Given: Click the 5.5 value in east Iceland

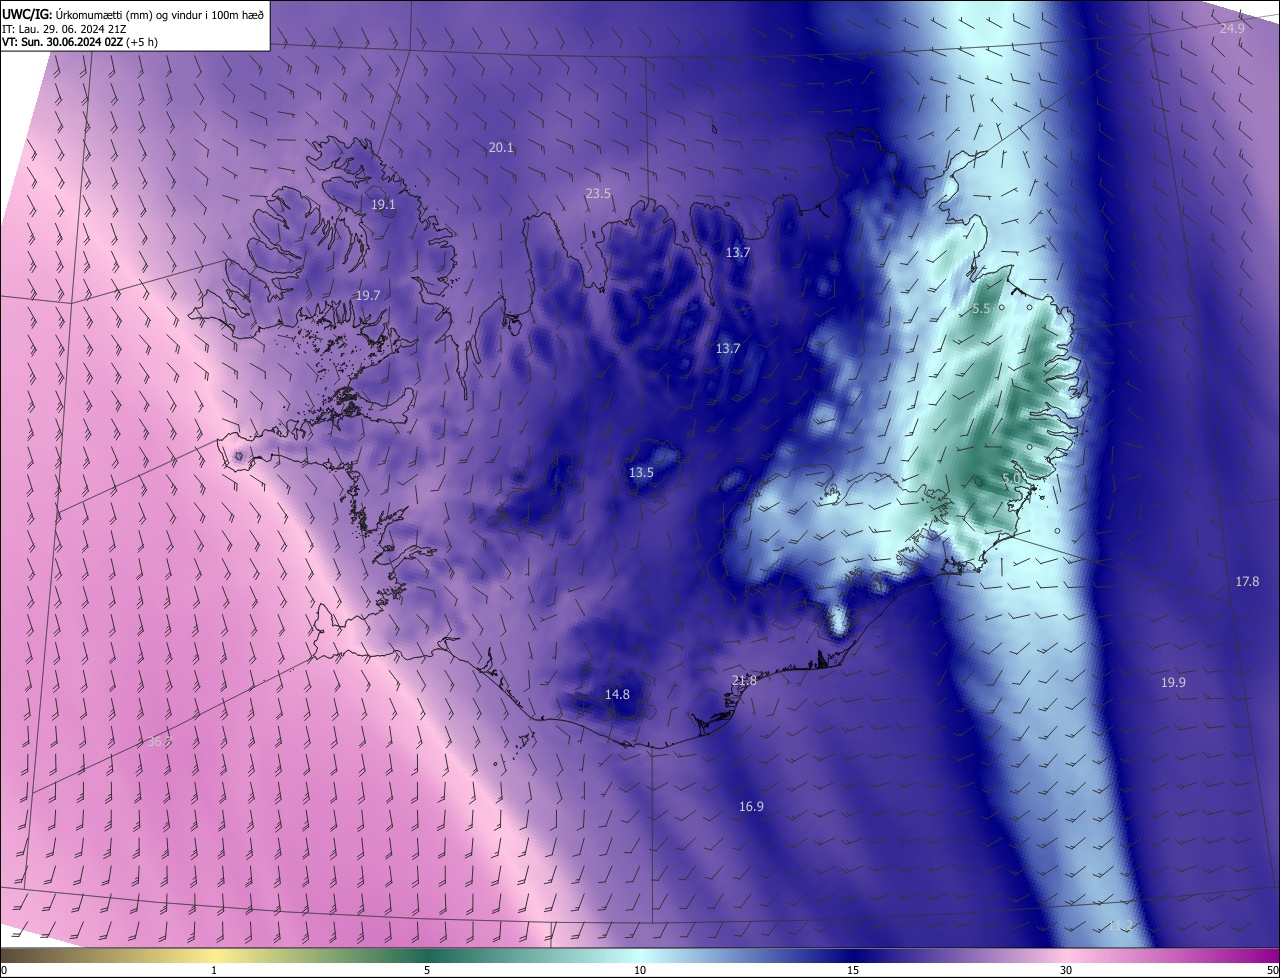Looking at the screenshot, I should click(x=981, y=310).
